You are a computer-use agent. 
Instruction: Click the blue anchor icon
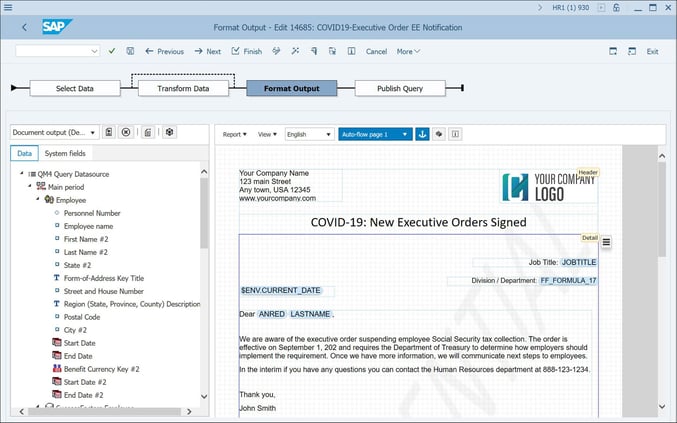coord(422,134)
